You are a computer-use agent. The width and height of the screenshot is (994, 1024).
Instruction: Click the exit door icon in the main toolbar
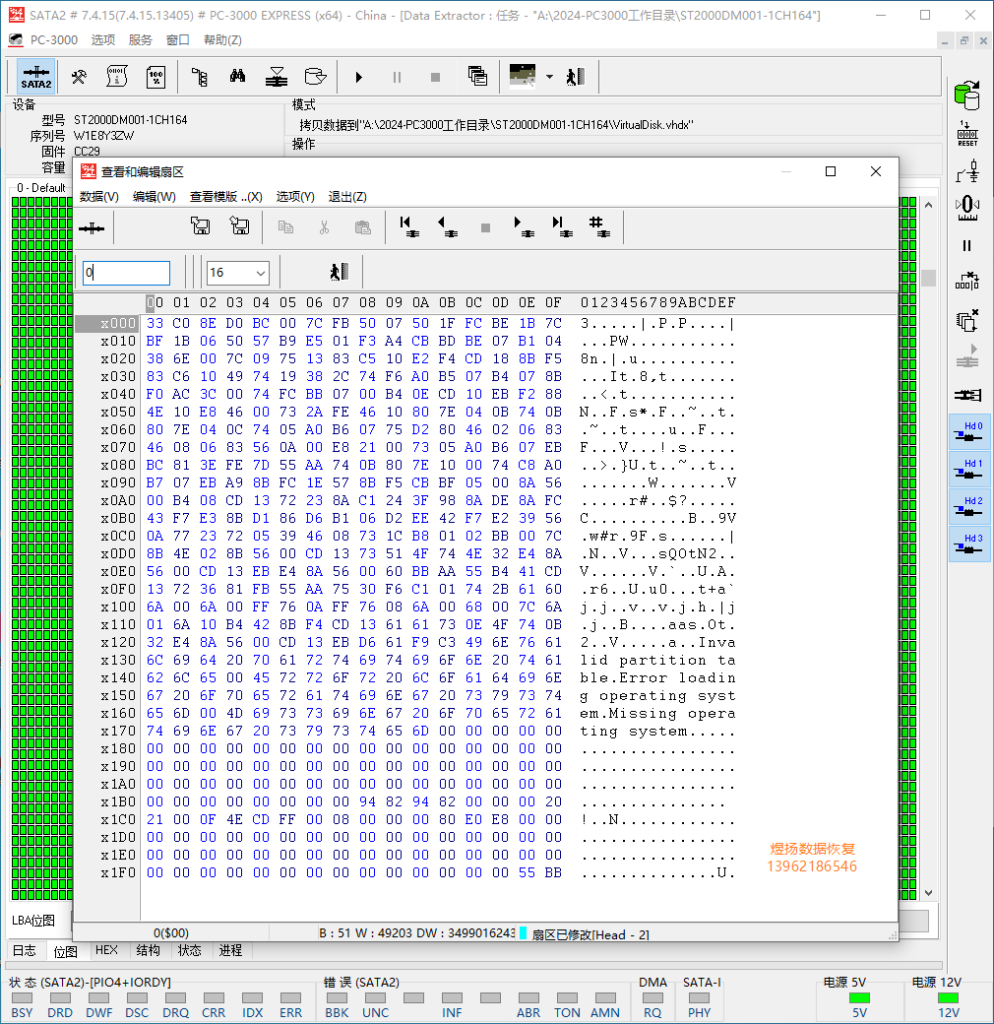coord(575,76)
